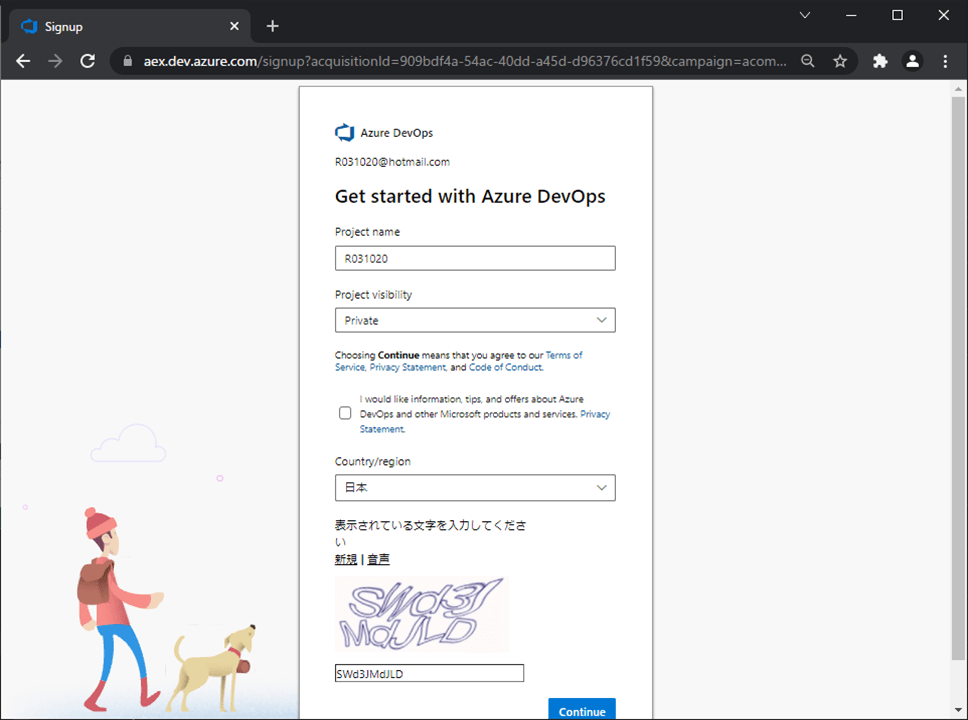968x720 pixels.
Task: Close the Signup tab
Action: [234, 27]
